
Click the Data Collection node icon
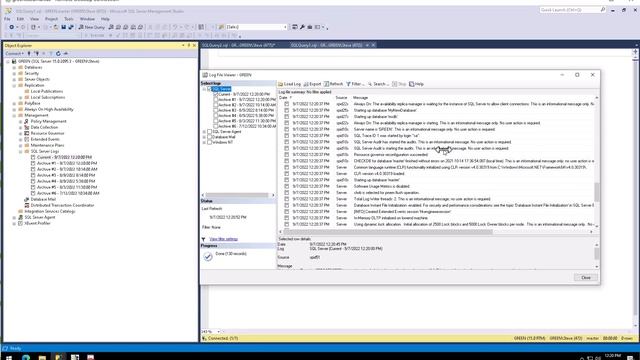tap(27, 127)
